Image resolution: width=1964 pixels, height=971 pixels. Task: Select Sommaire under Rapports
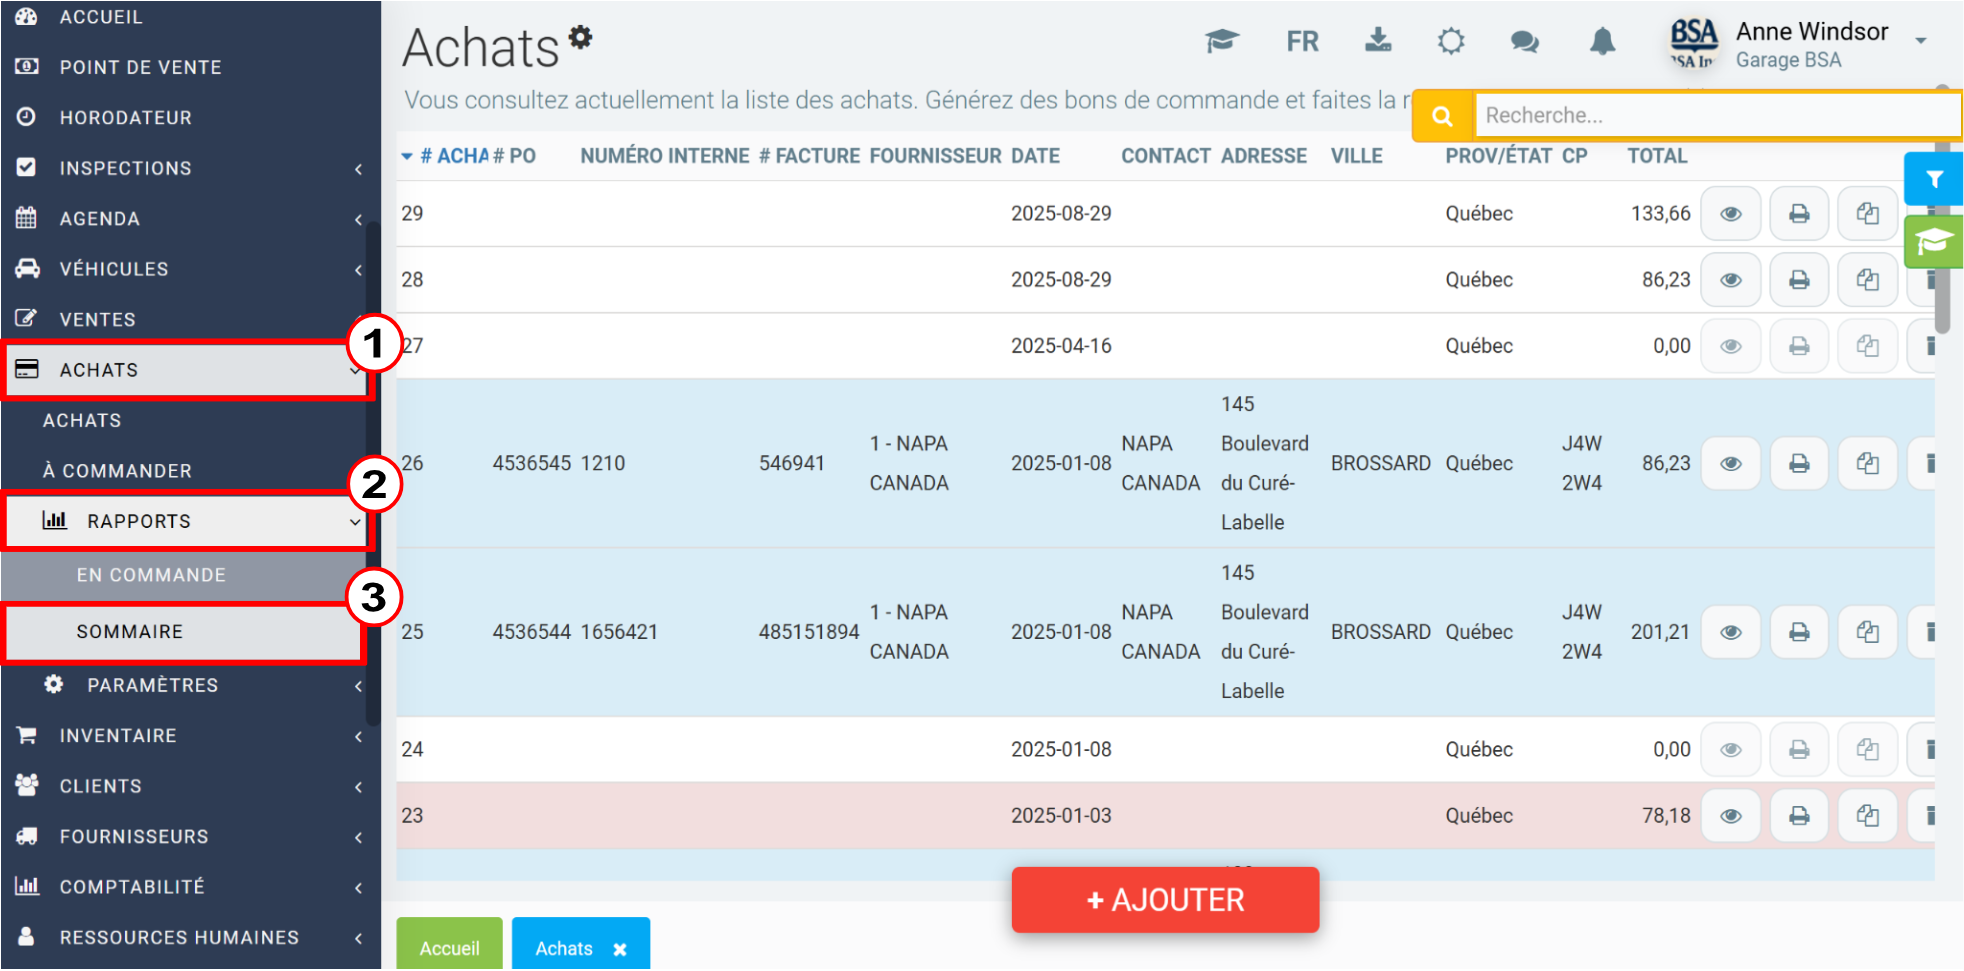pos(184,632)
